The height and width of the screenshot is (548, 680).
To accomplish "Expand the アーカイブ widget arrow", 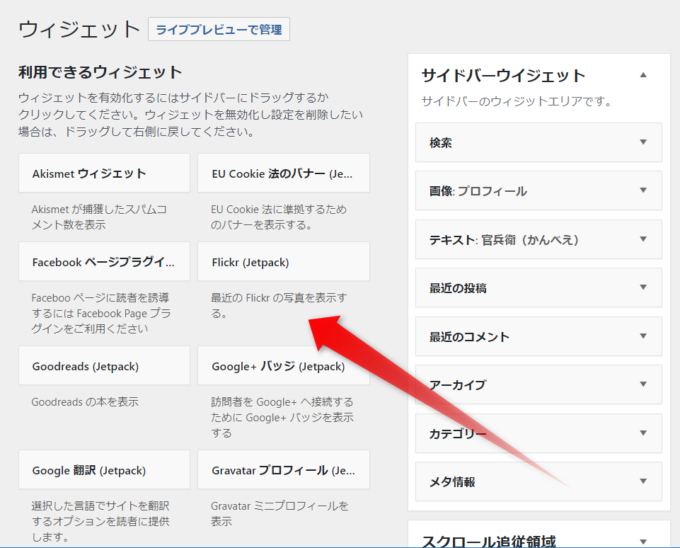I will [x=643, y=385].
